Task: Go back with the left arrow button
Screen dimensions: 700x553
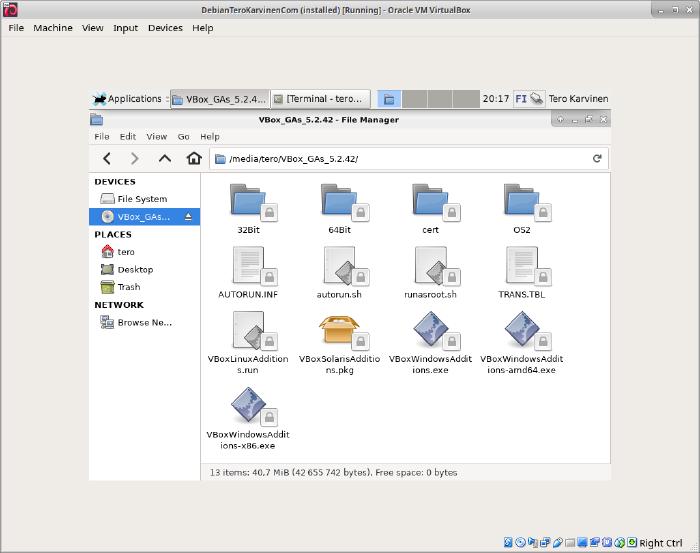Action: click(x=107, y=158)
